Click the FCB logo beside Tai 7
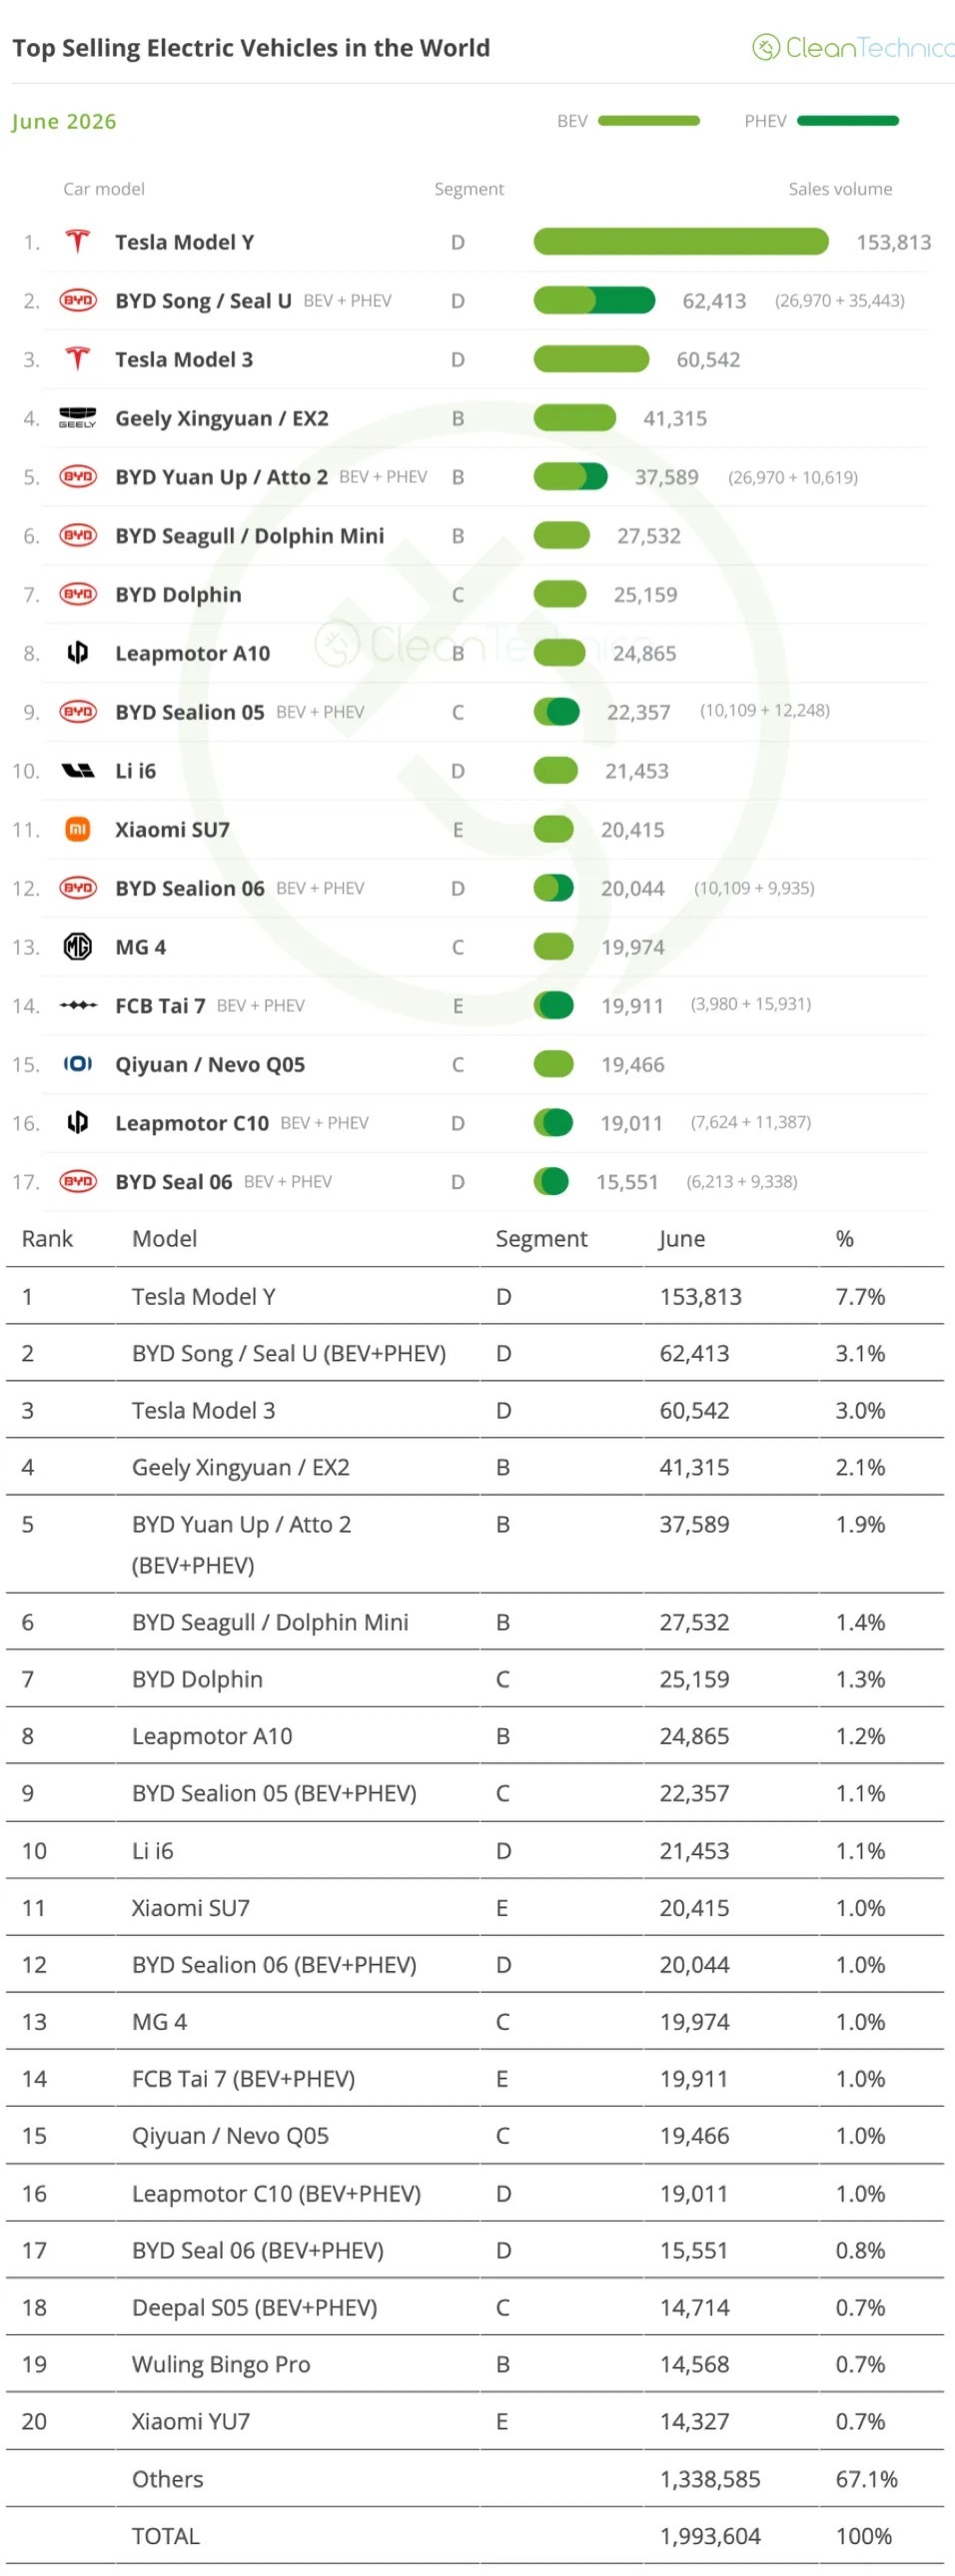 (77, 1005)
